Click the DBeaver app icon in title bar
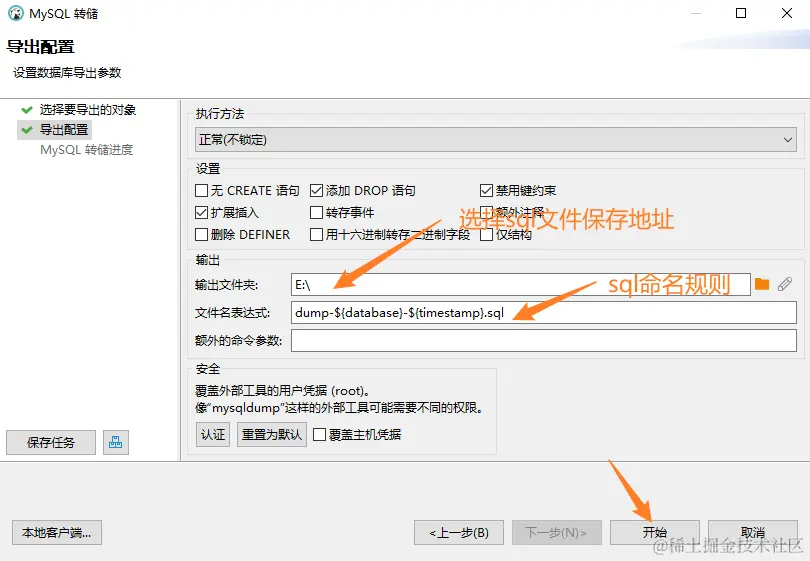 point(15,13)
